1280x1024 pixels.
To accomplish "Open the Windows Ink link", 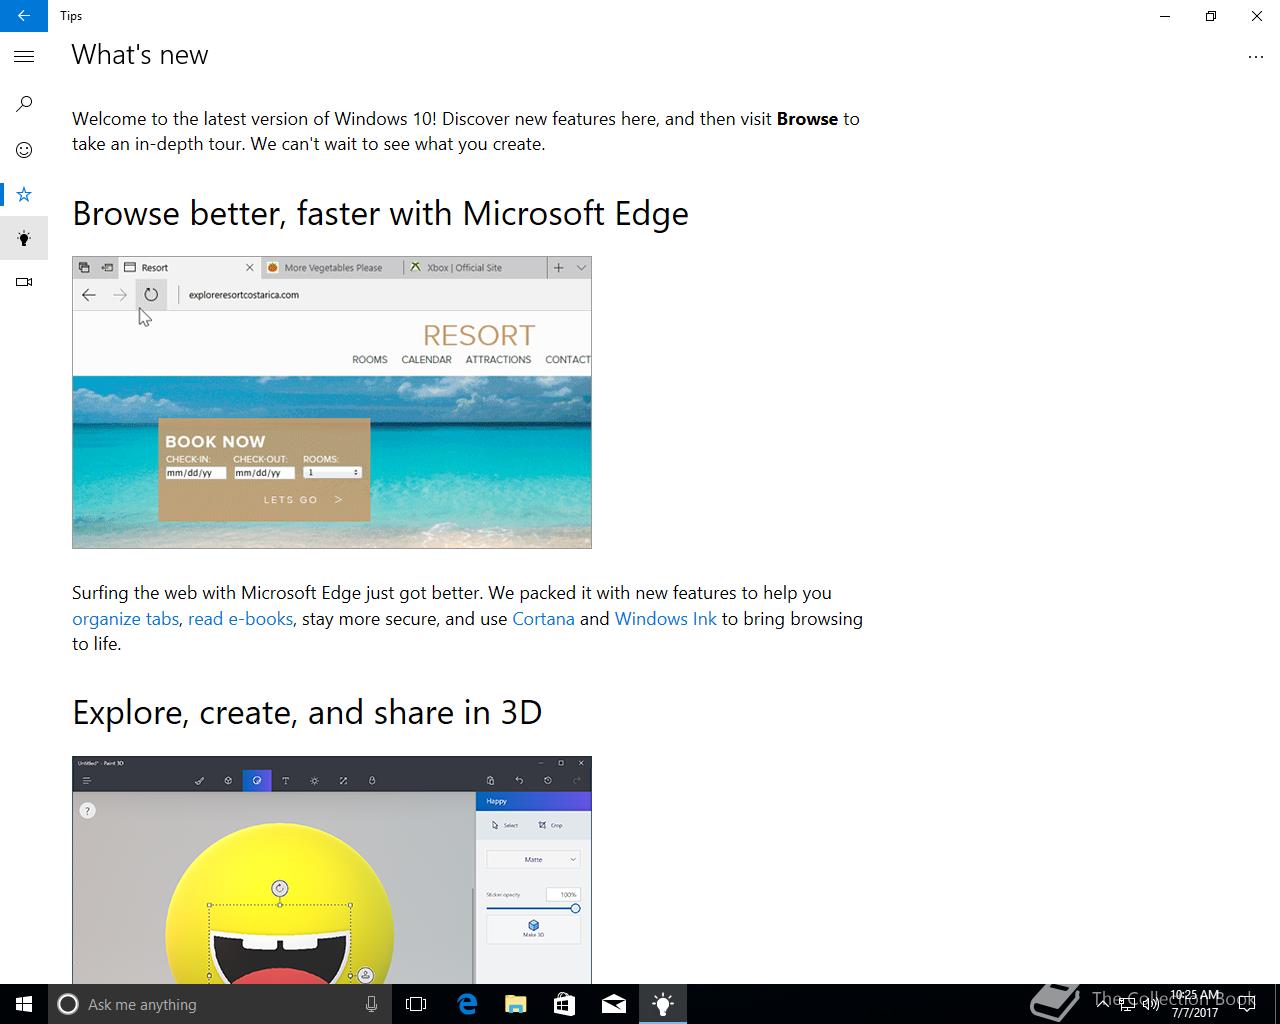I will [665, 619].
